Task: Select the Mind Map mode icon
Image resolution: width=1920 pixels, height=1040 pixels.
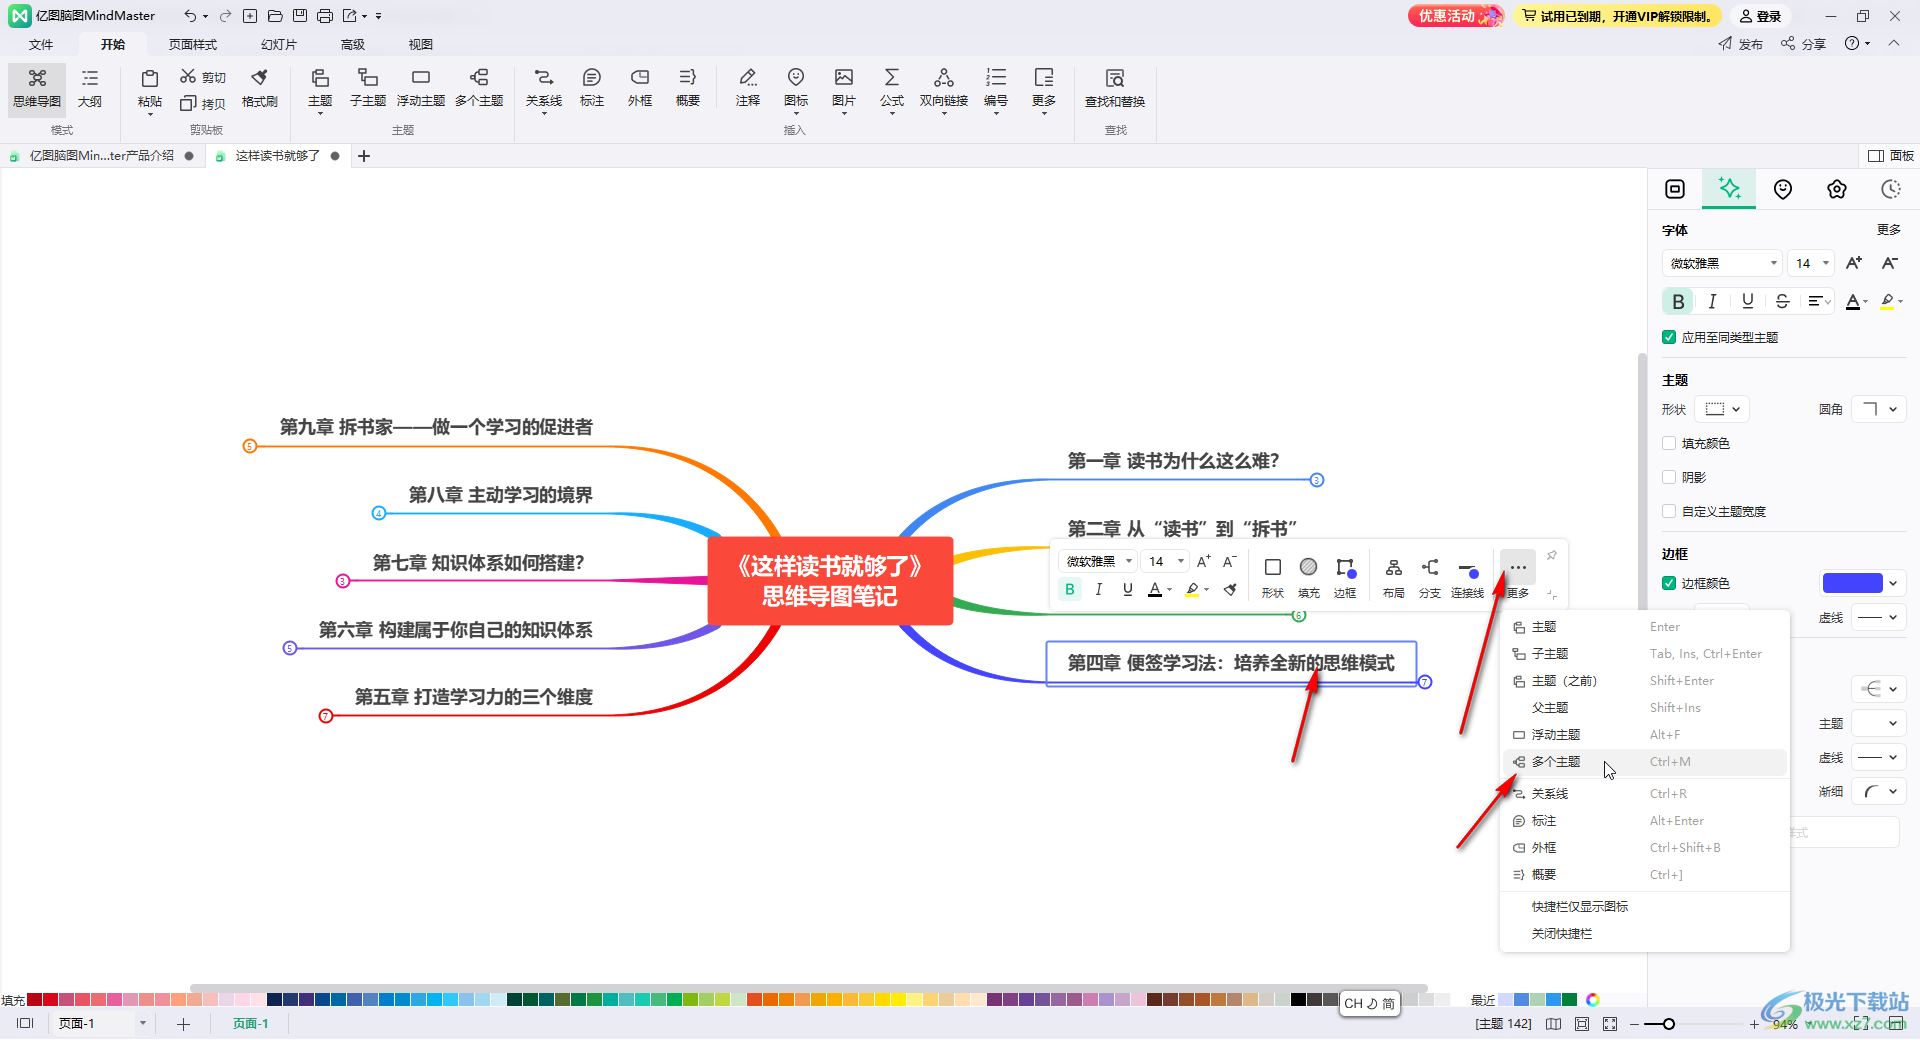Action: pyautogui.click(x=37, y=88)
